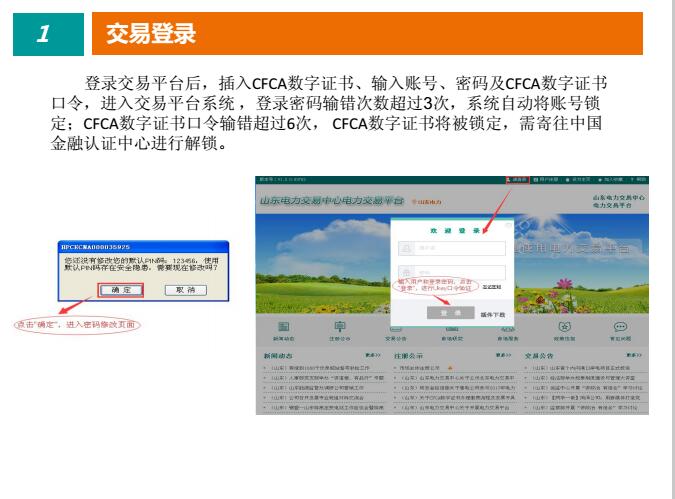Select 加入收藏 in the top bar
The height and width of the screenshot is (499, 675).
click(x=610, y=180)
